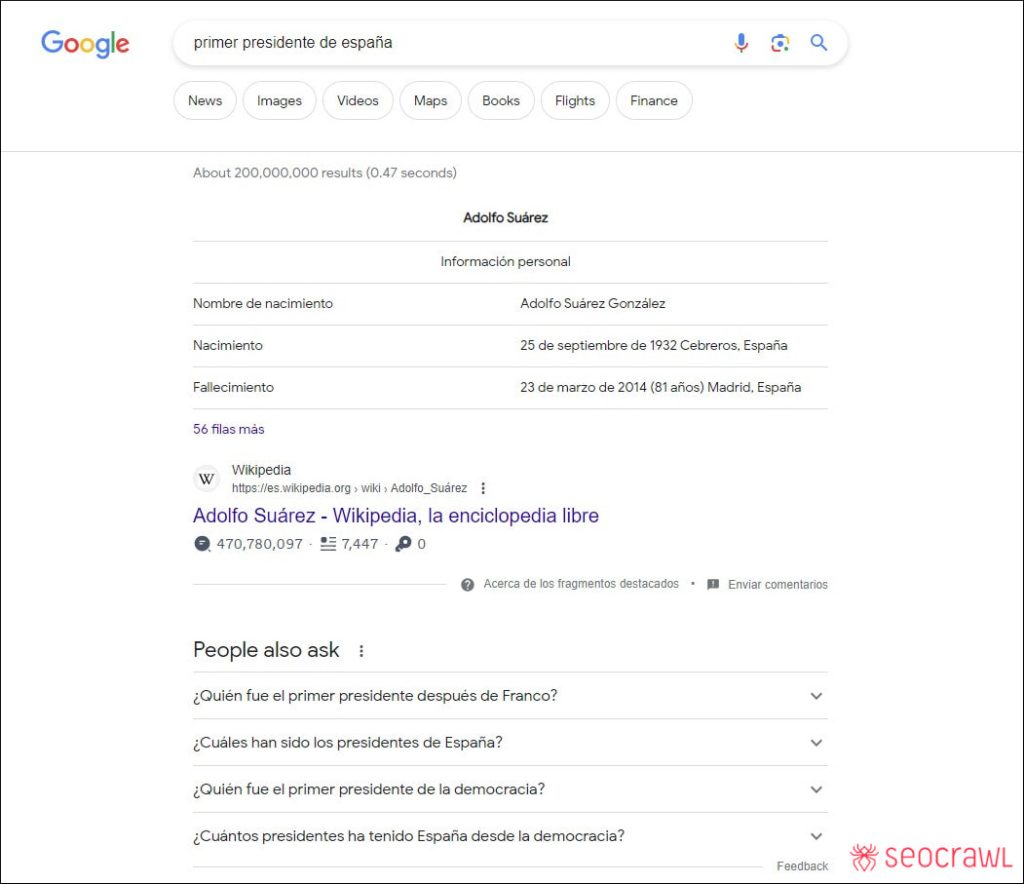Open Google Lens image search icon
Screen dimensions: 1024x884
point(780,43)
